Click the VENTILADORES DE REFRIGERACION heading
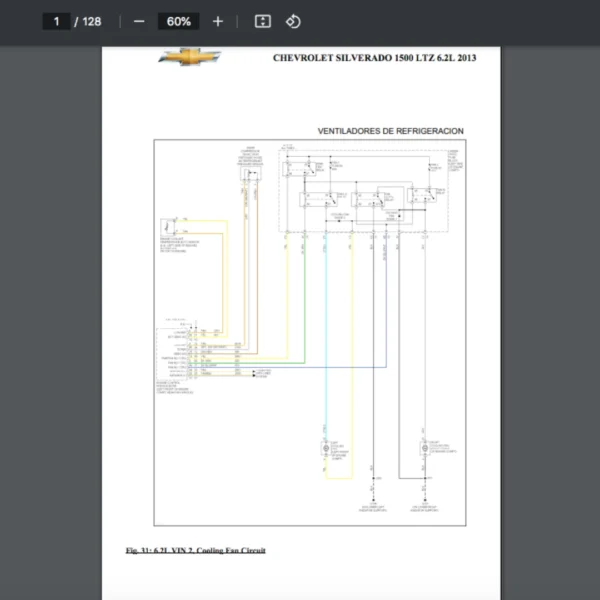This screenshot has height=600, width=600. pos(390,131)
